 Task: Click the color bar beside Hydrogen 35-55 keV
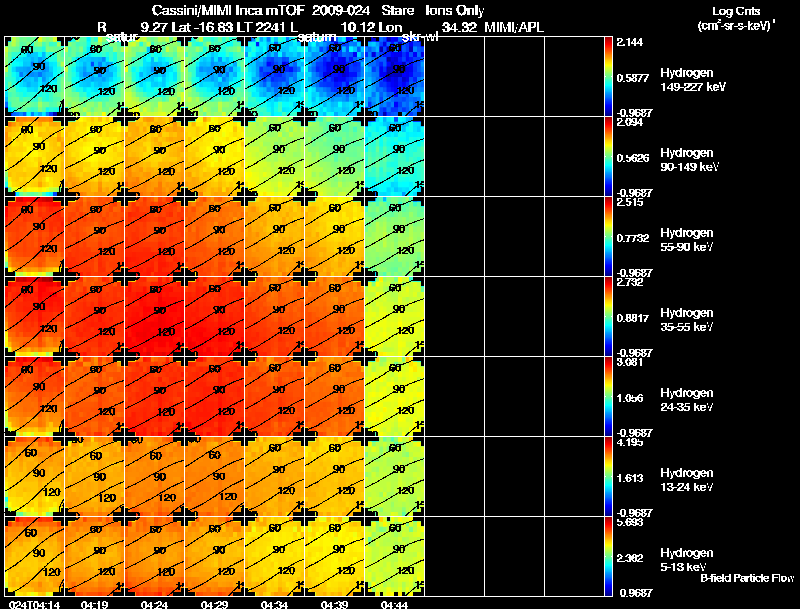pos(608,316)
